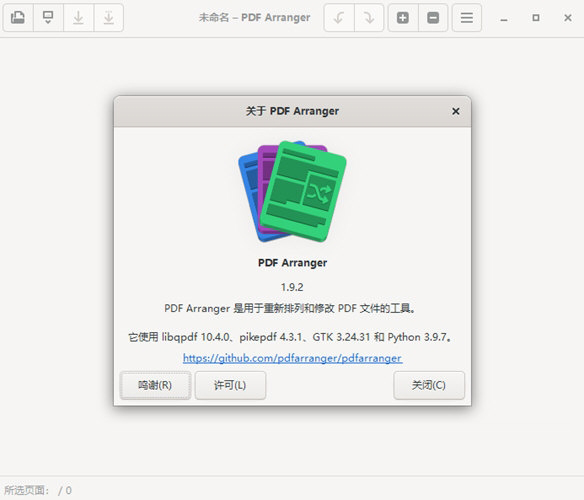This screenshot has width=584, height=500.
Task: Open the github.com/pdfarranger link
Action: point(292,358)
